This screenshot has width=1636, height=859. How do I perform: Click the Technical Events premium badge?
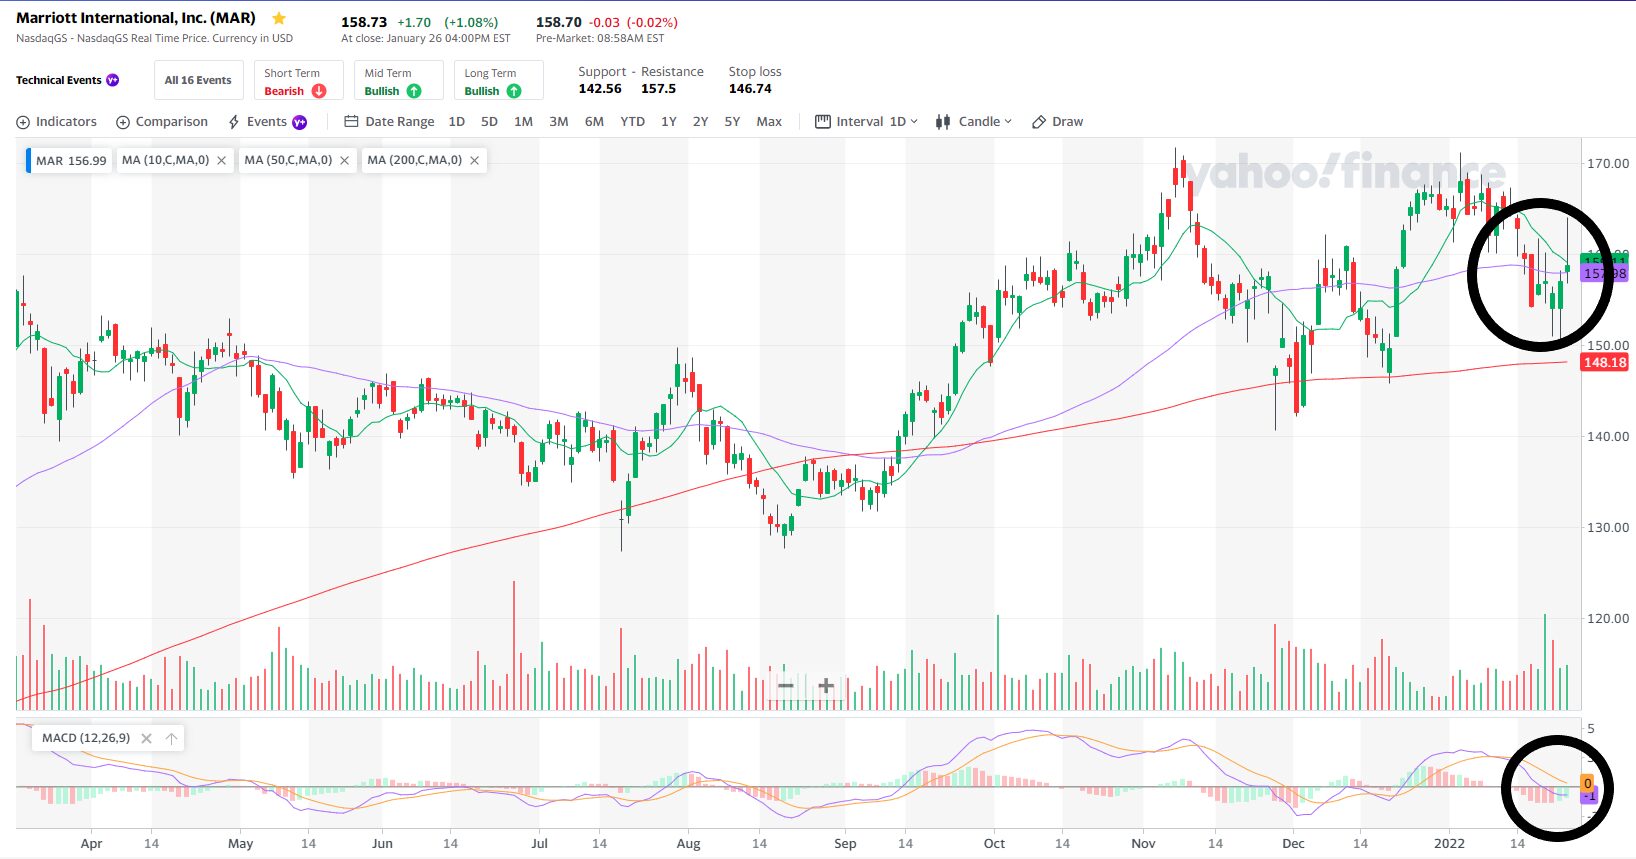pos(113,80)
